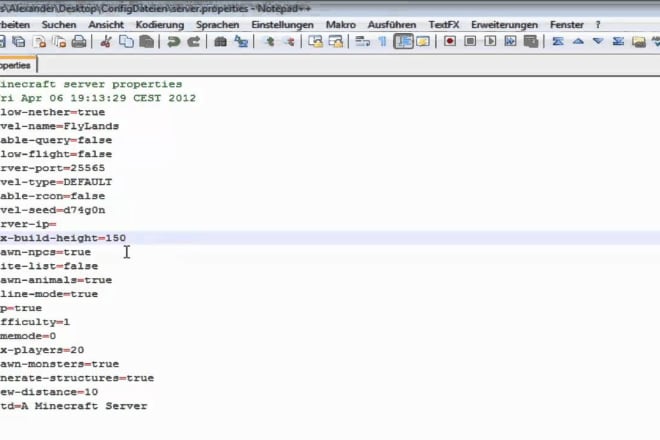This screenshot has height=440, width=660.
Task: Click the flight=false line
Action: (56, 154)
